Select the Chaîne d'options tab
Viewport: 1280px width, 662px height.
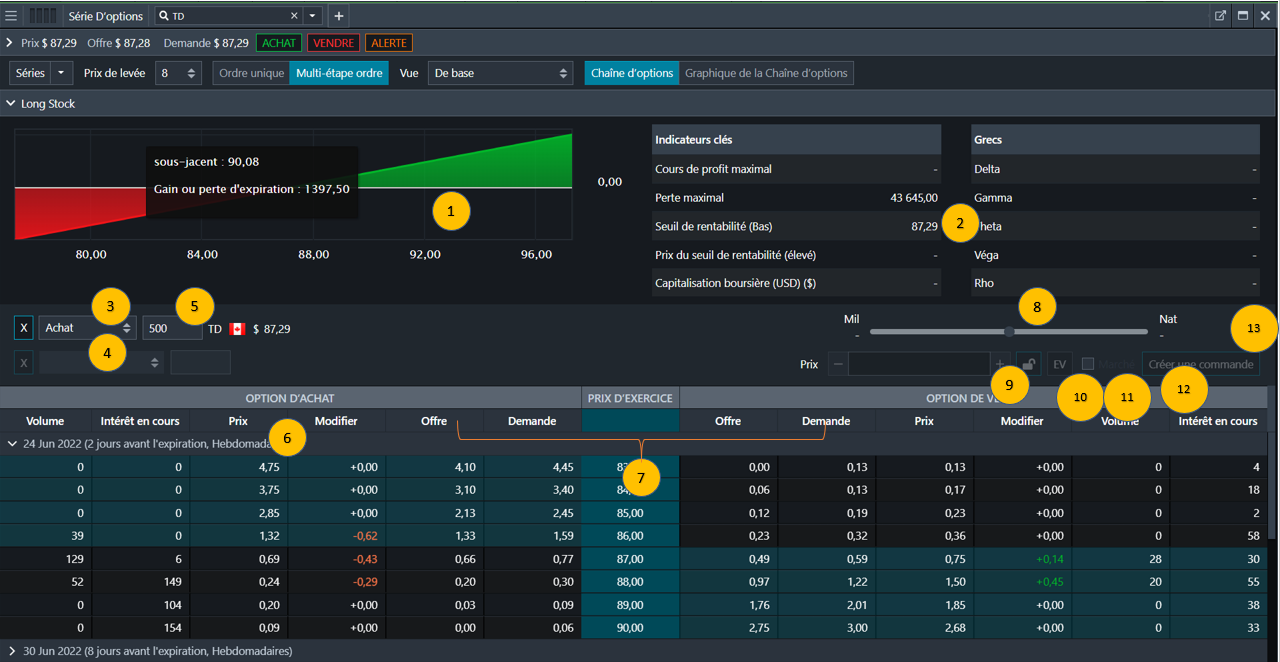(x=631, y=73)
